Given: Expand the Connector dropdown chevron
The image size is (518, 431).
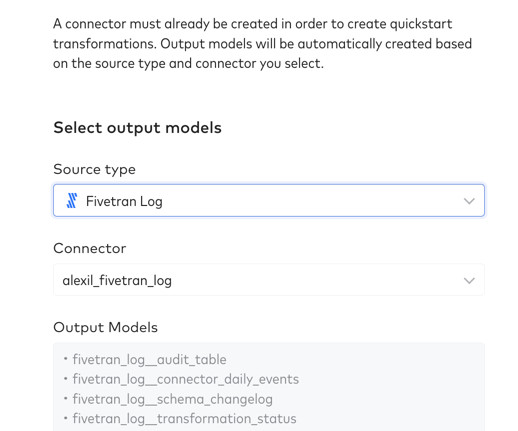Looking at the screenshot, I should click(469, 280).
